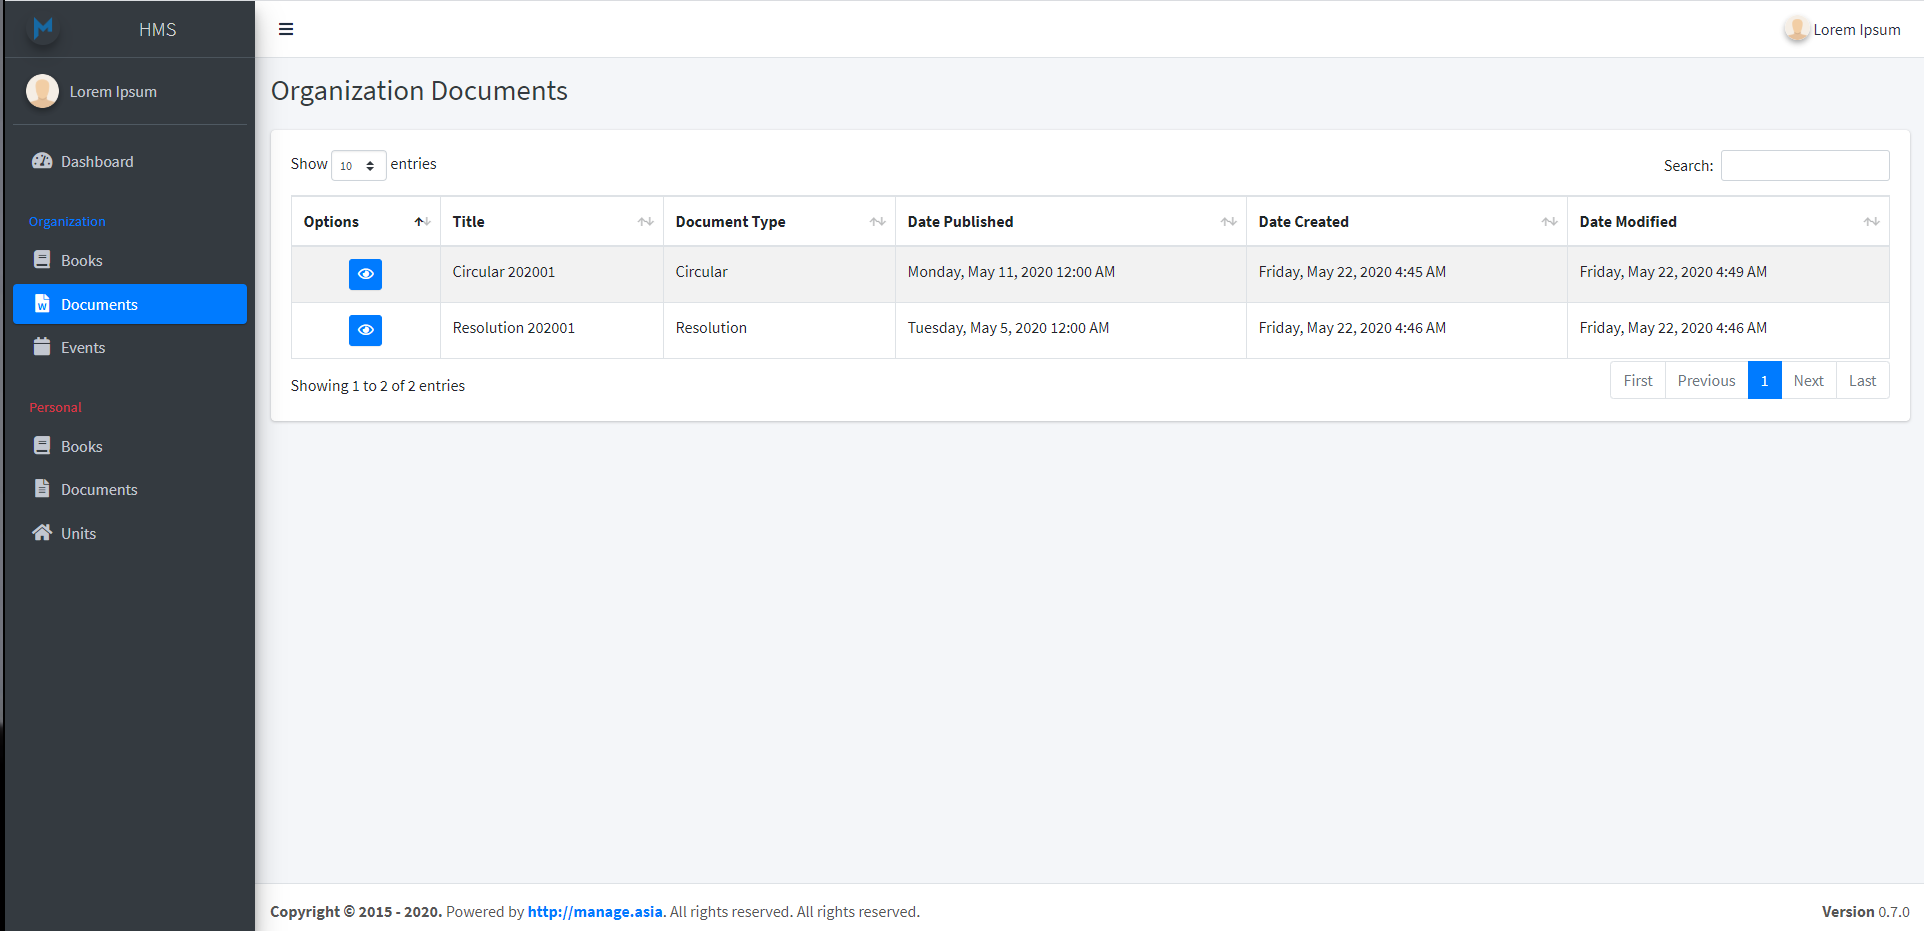Click the HMS logo icon
1924x931 pixels.
pos(43,29)
